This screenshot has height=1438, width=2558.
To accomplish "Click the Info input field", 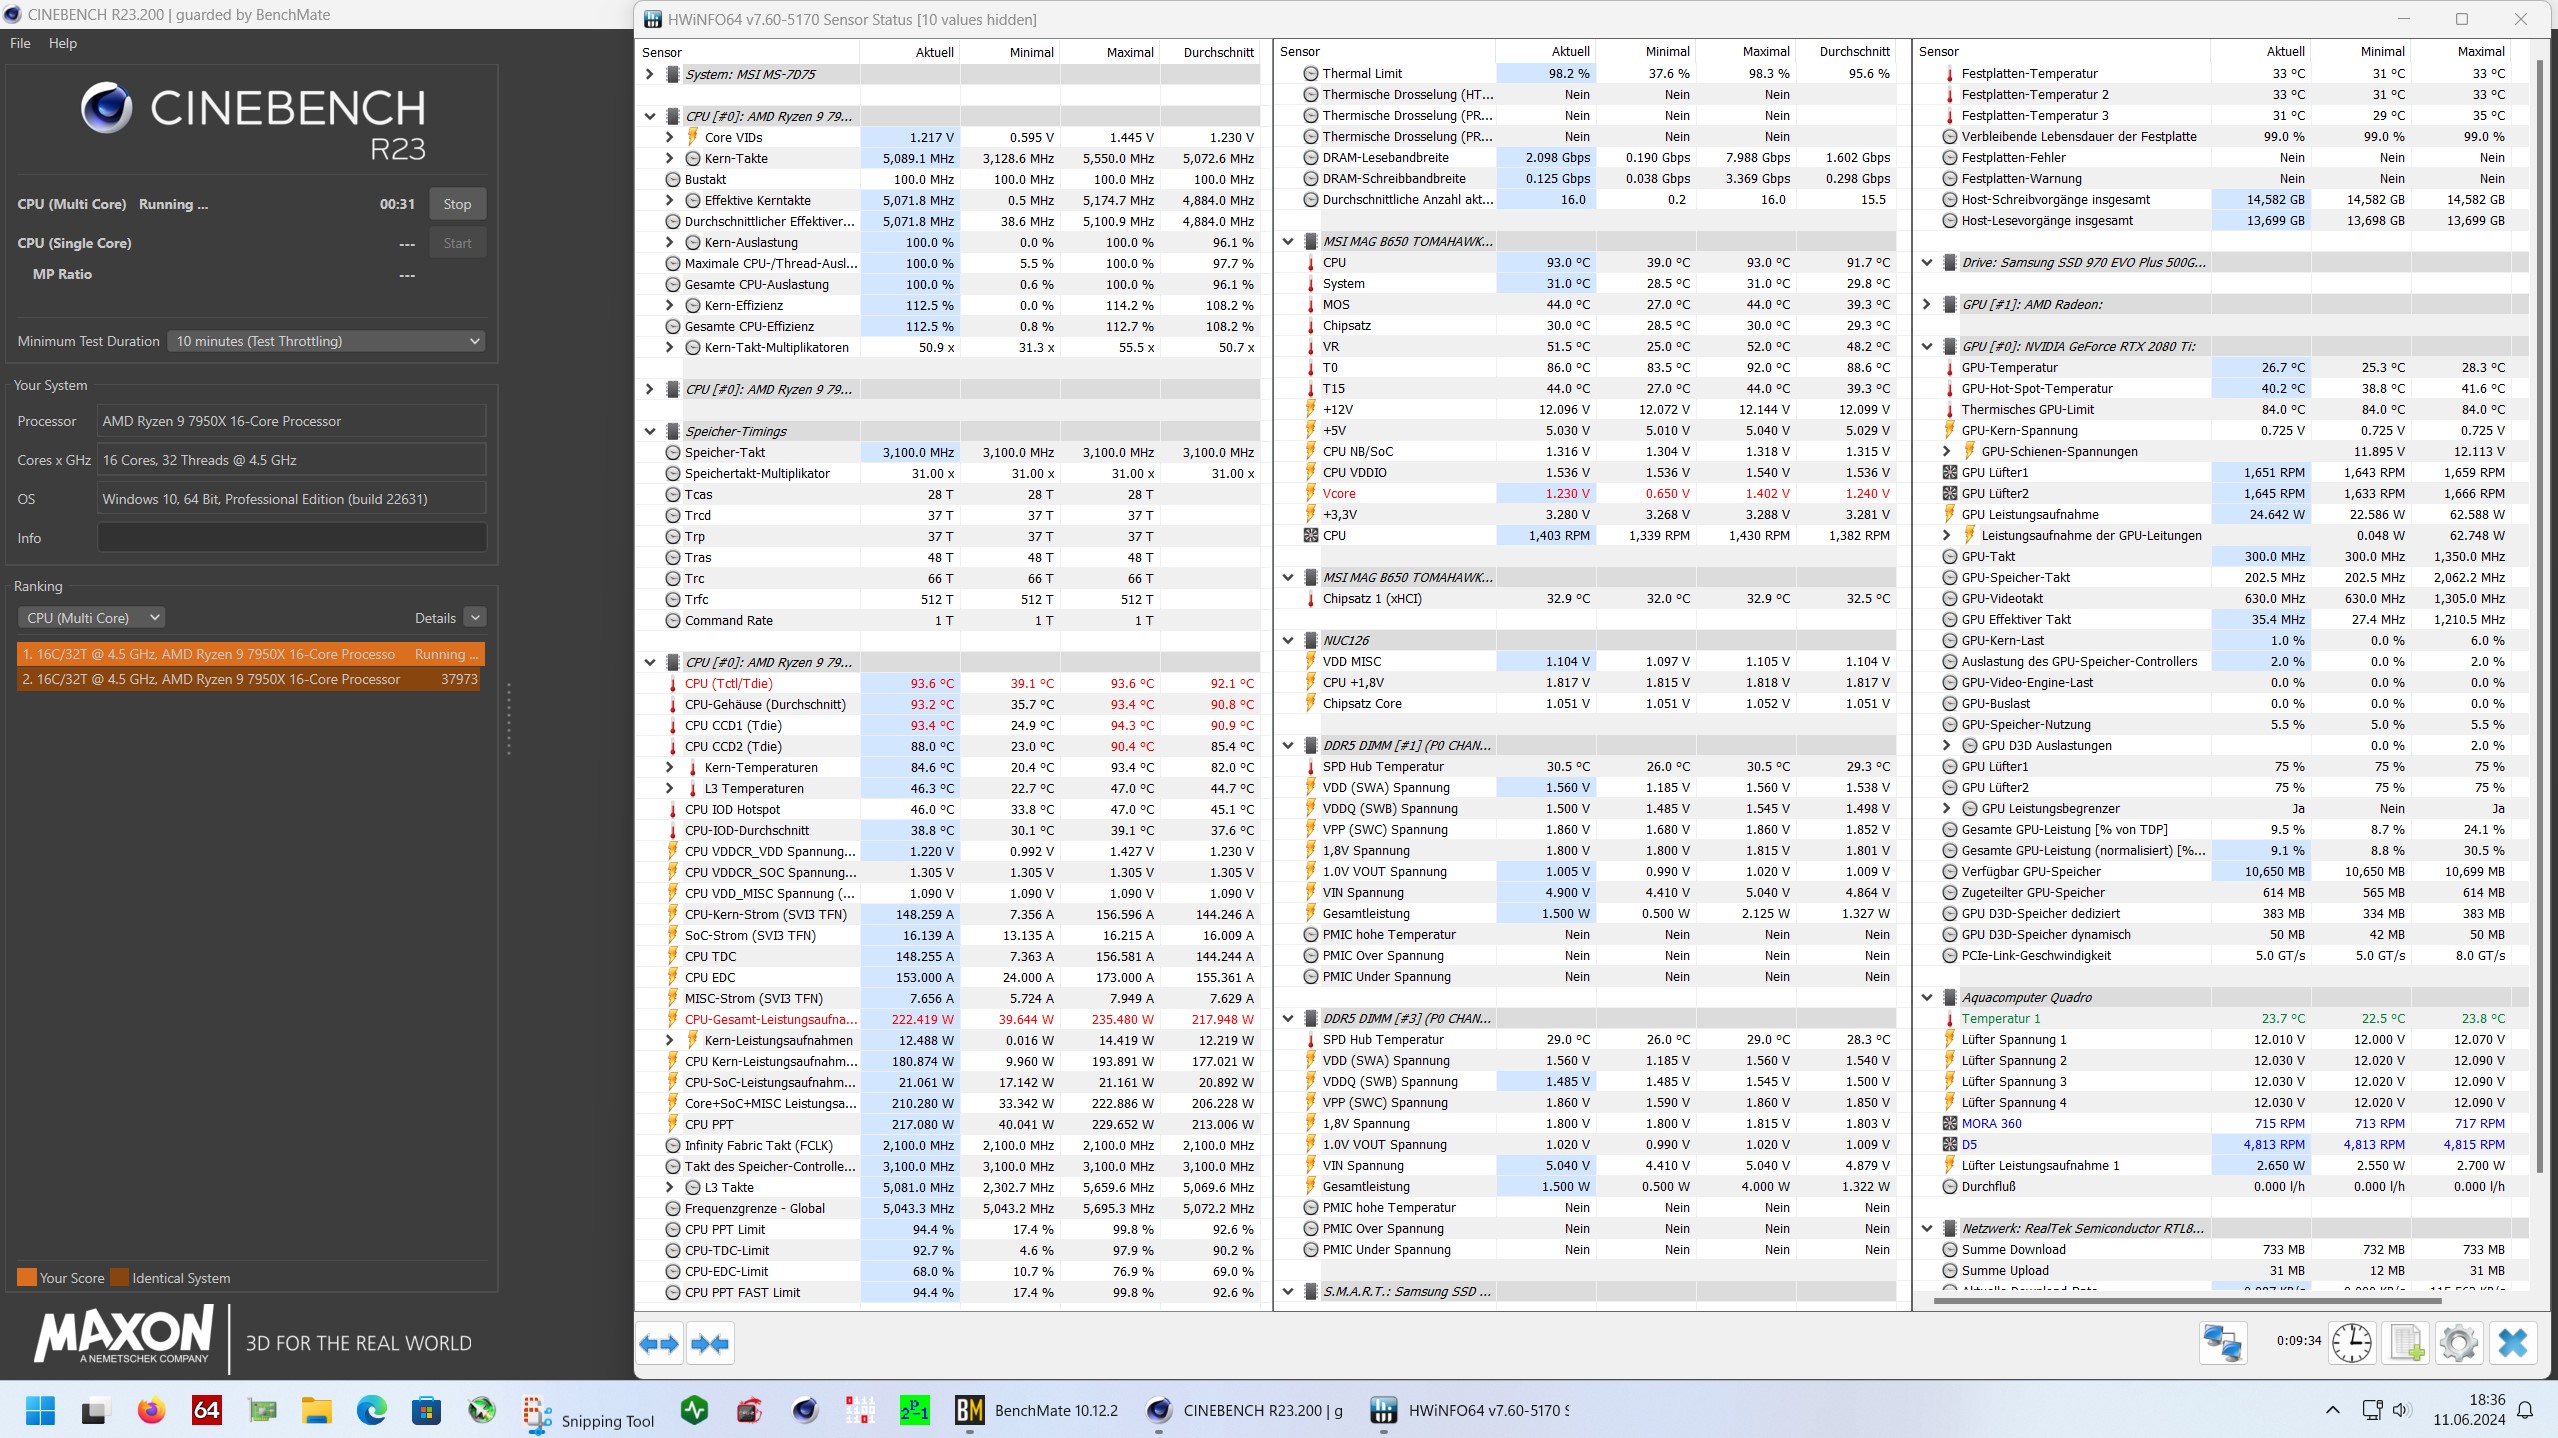I will point(291,538).
